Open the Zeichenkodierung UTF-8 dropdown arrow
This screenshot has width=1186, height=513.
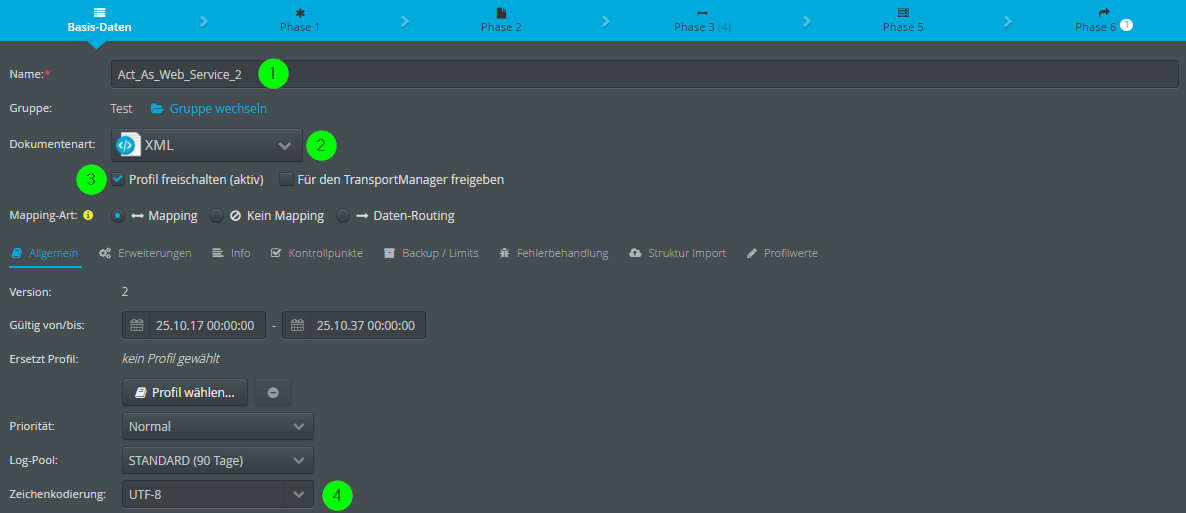pyautogui.click(x=299, y=495)
